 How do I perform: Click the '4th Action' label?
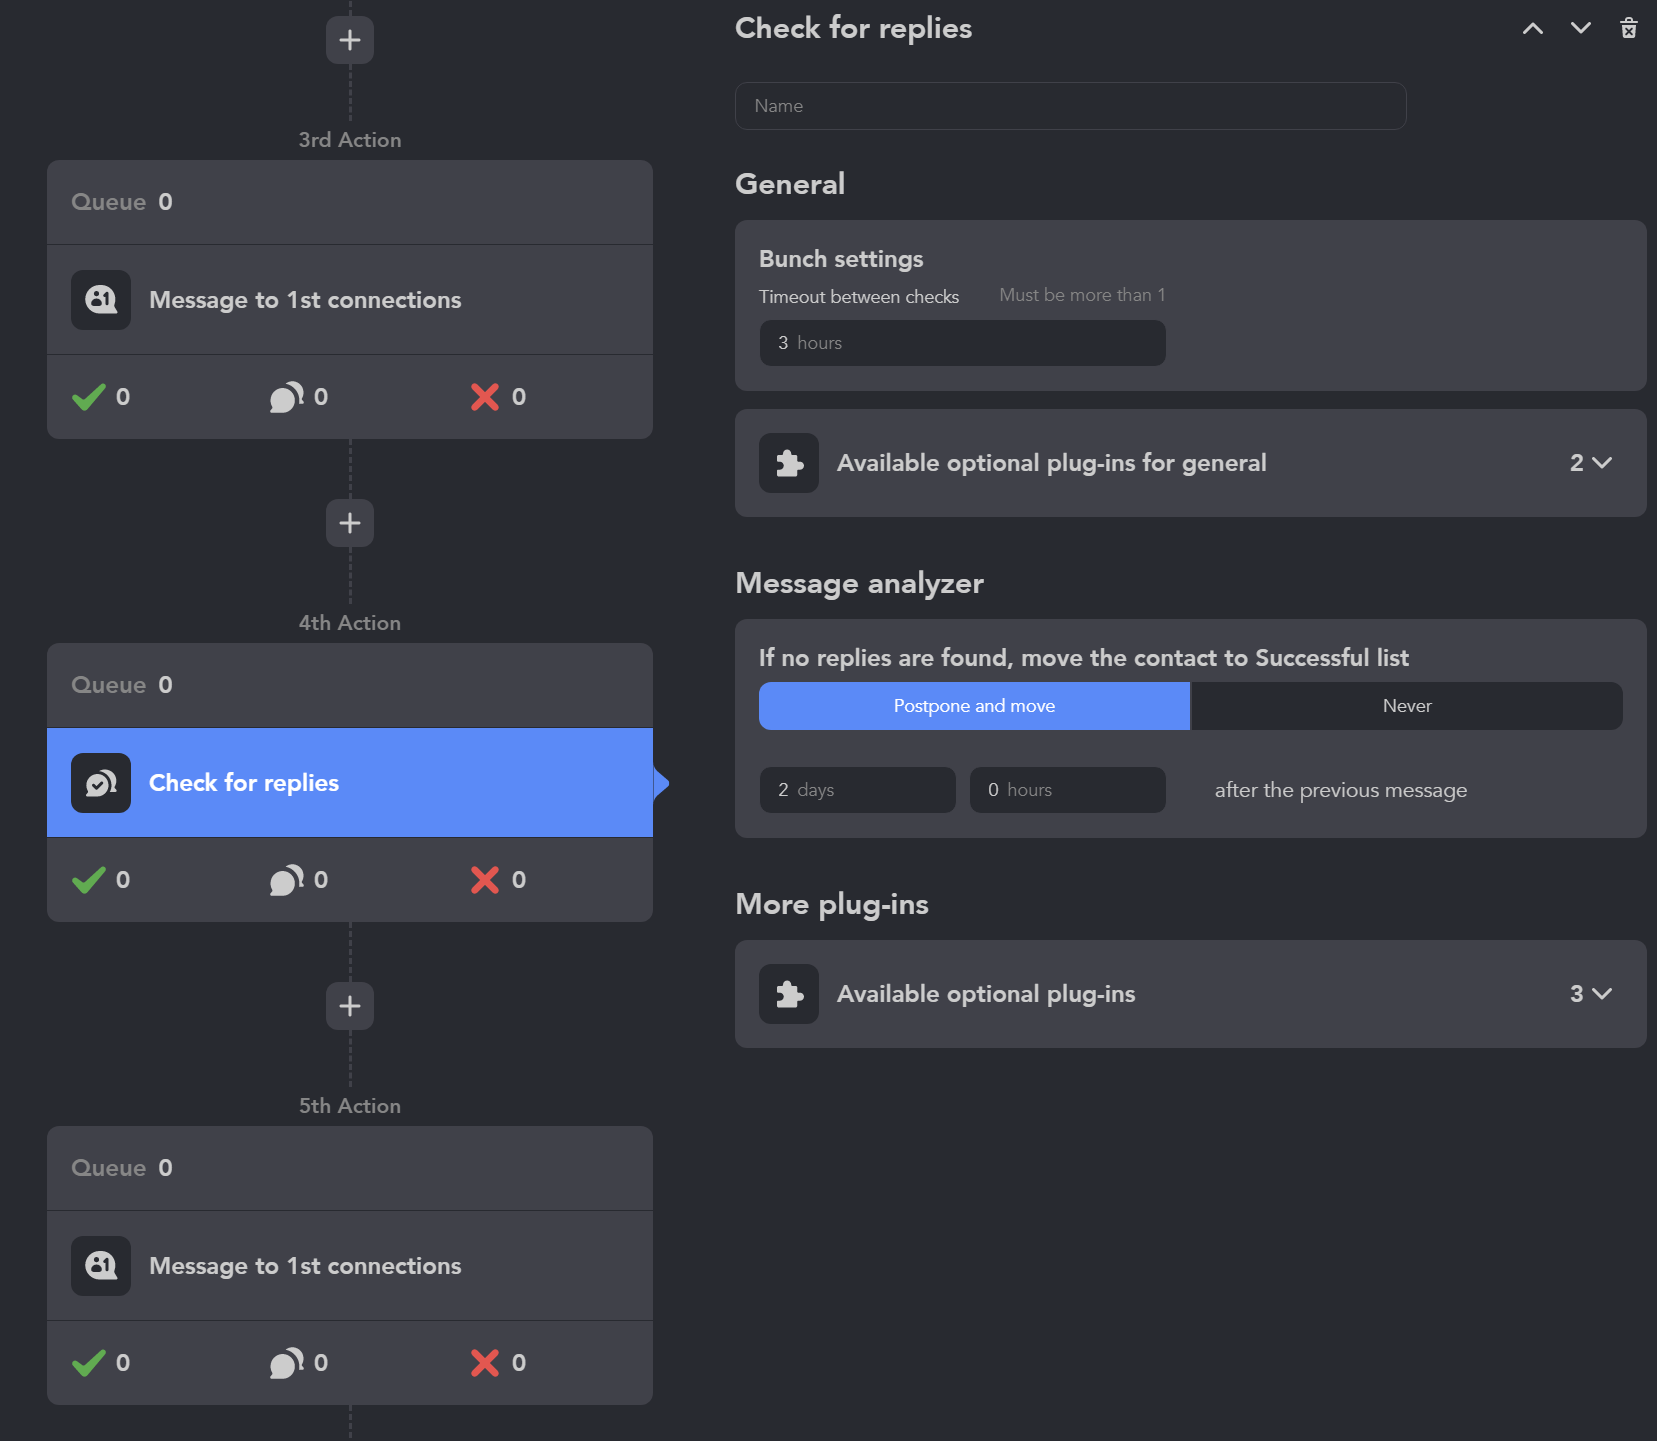click(350, 623)
